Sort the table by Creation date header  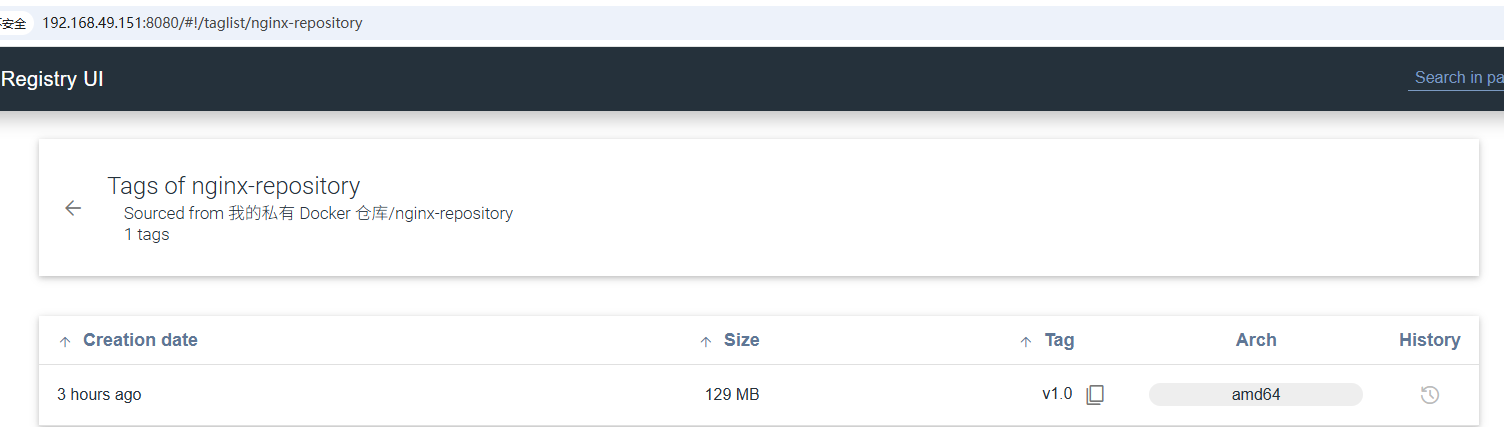(140, 340)
